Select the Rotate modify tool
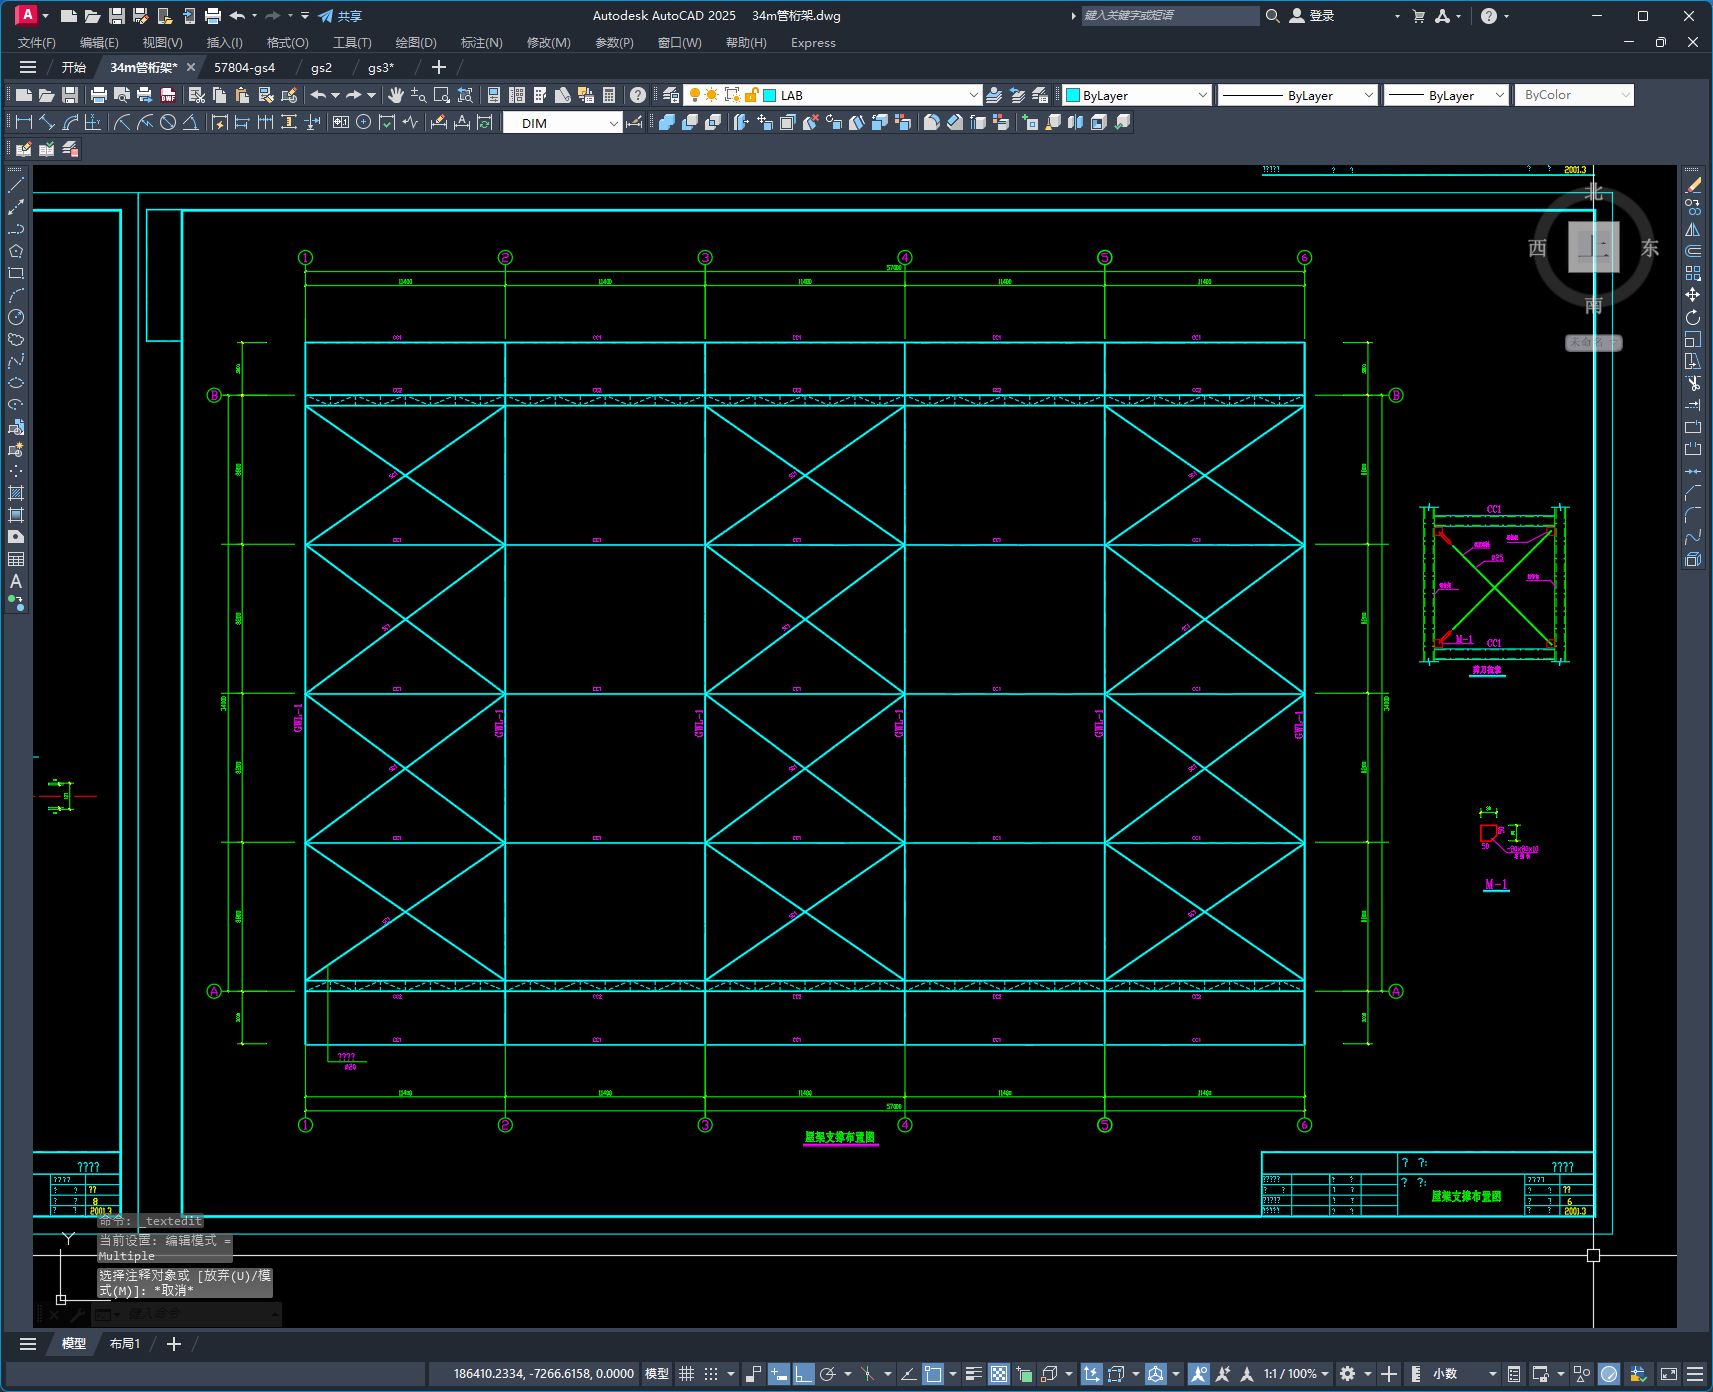The width and height of the screenshot is (1713, 1392). (1692, 317)
